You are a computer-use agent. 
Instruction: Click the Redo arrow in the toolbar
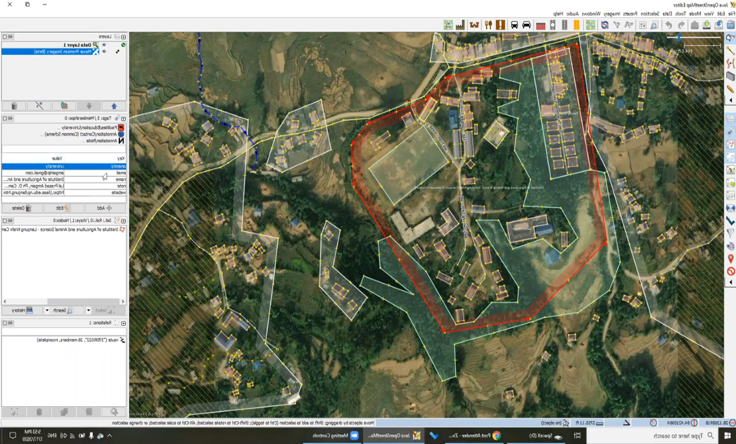click(669, 25)
